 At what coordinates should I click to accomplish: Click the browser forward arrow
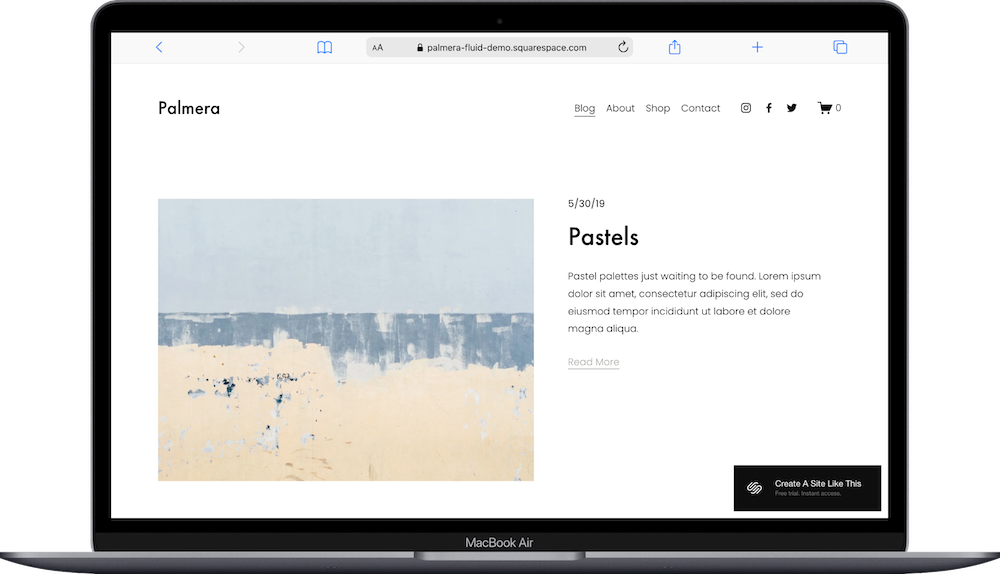(241, 47)
